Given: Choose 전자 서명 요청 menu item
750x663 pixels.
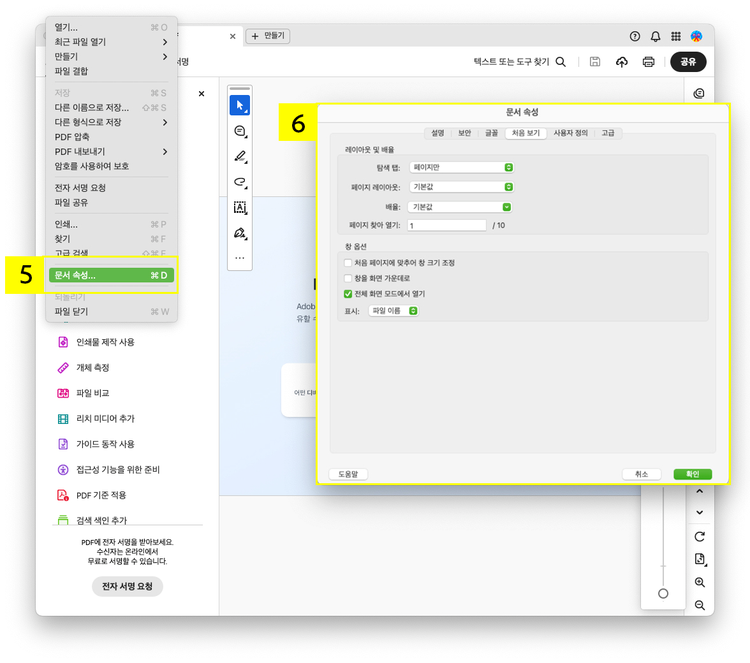Looking at the screenshot, I should tap(111, 188).
